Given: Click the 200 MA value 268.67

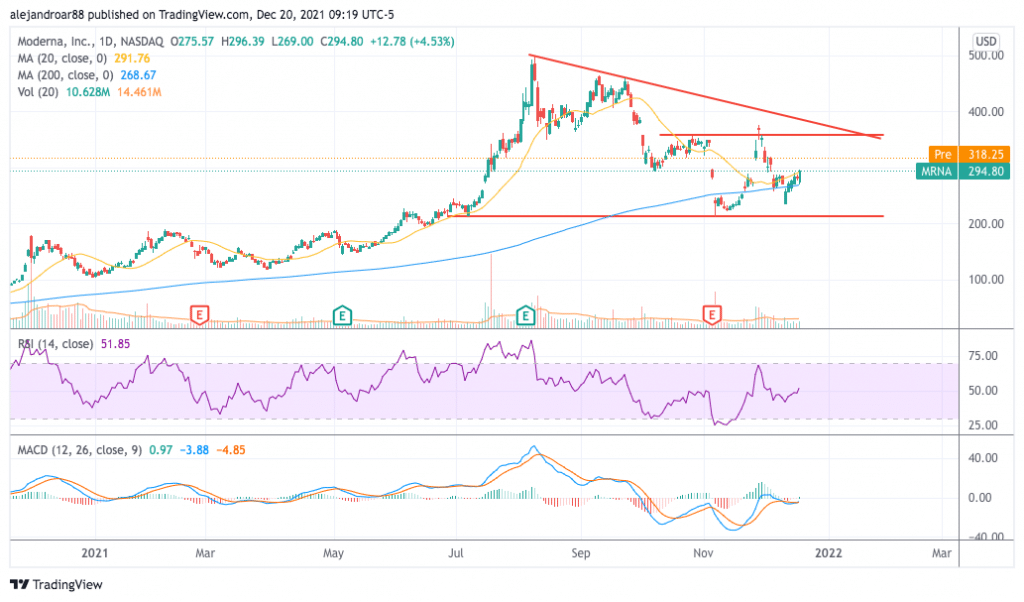Looking at the screenshot, I should pos(138,75).
